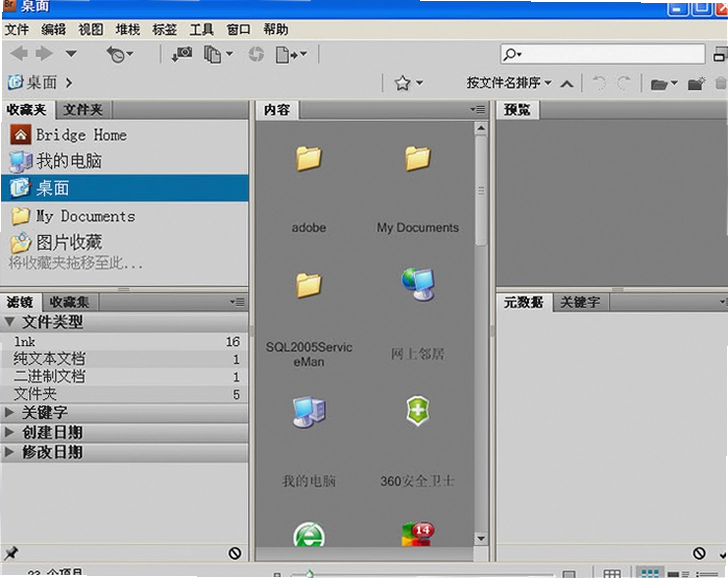
Task: Toggle the lnk file type filter
Action: [124, 342]
